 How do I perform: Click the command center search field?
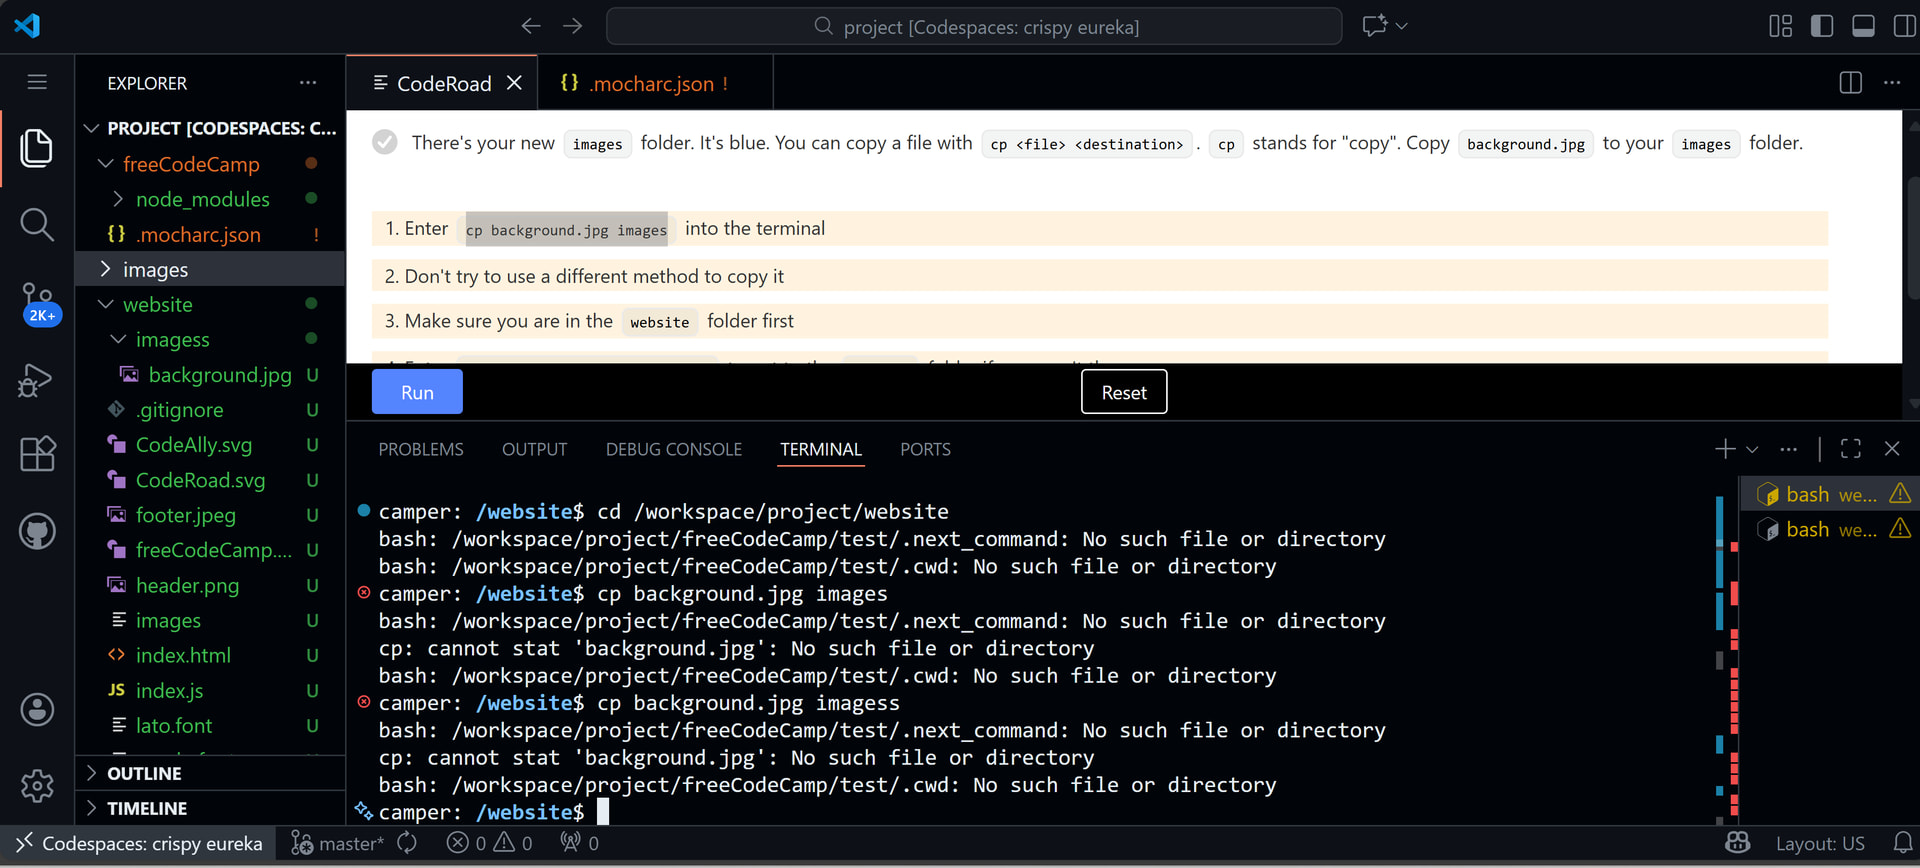(974, 27)
